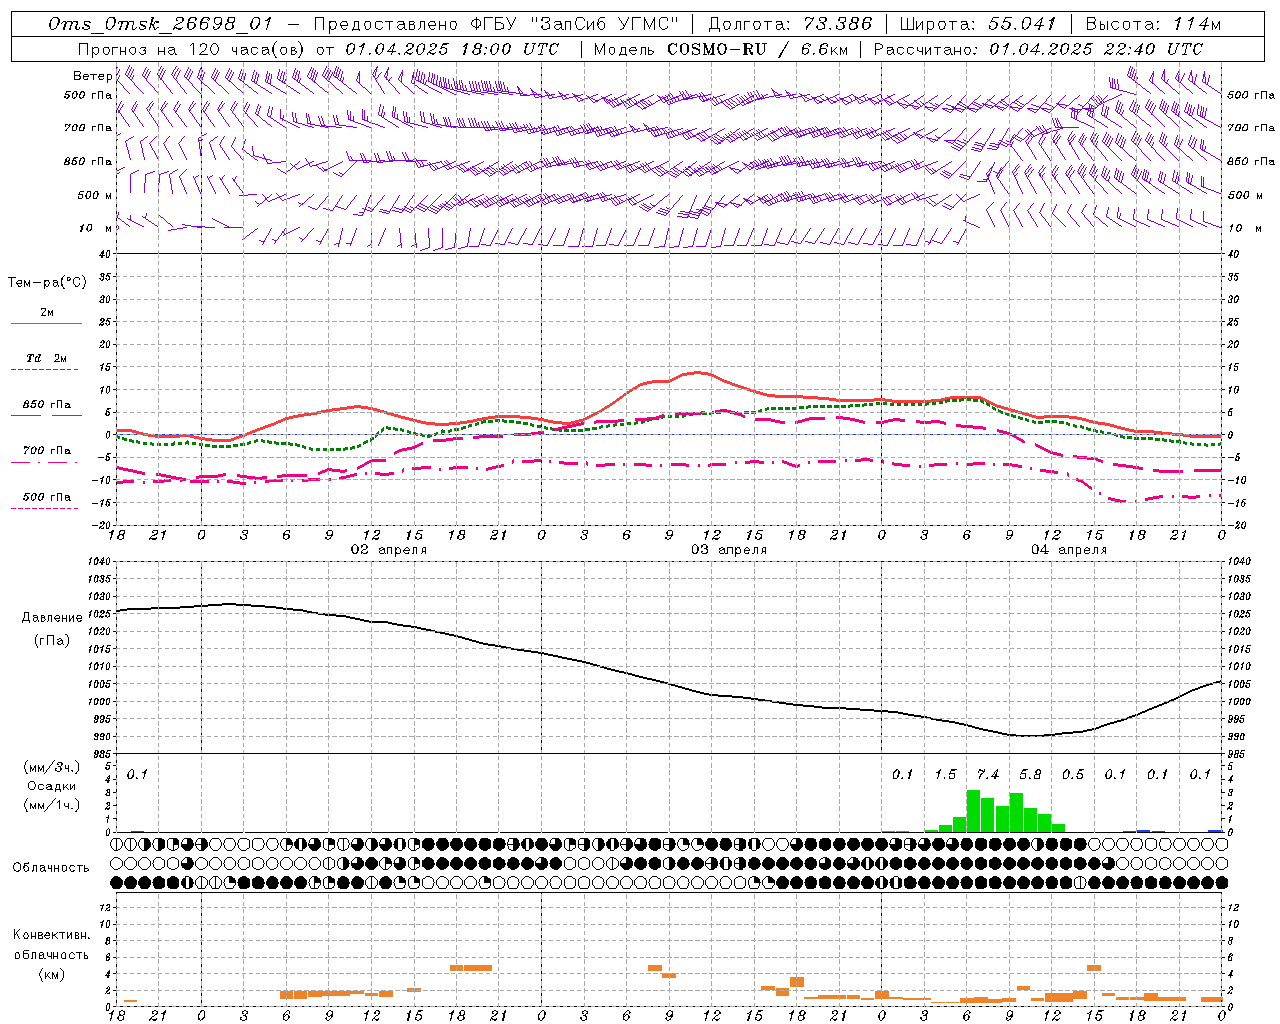Image resolution: width=1280 pixels, height=1024 pixels.
Task: Click the 850 гПа temperature legend label
Action: click(x=47, y=405)
